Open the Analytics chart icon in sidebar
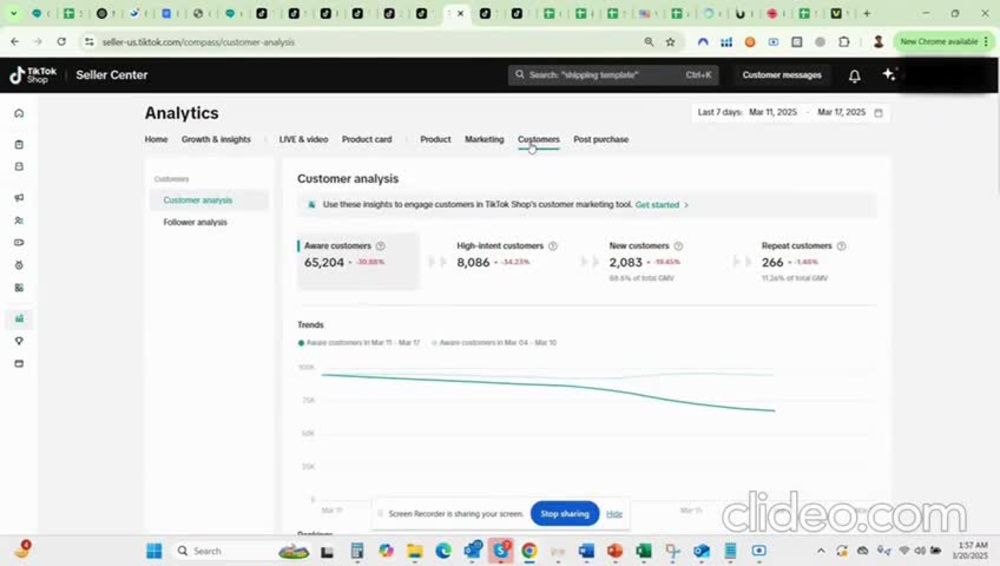The height and width of the screenshot is (566, 1000). tap(19, 318)
